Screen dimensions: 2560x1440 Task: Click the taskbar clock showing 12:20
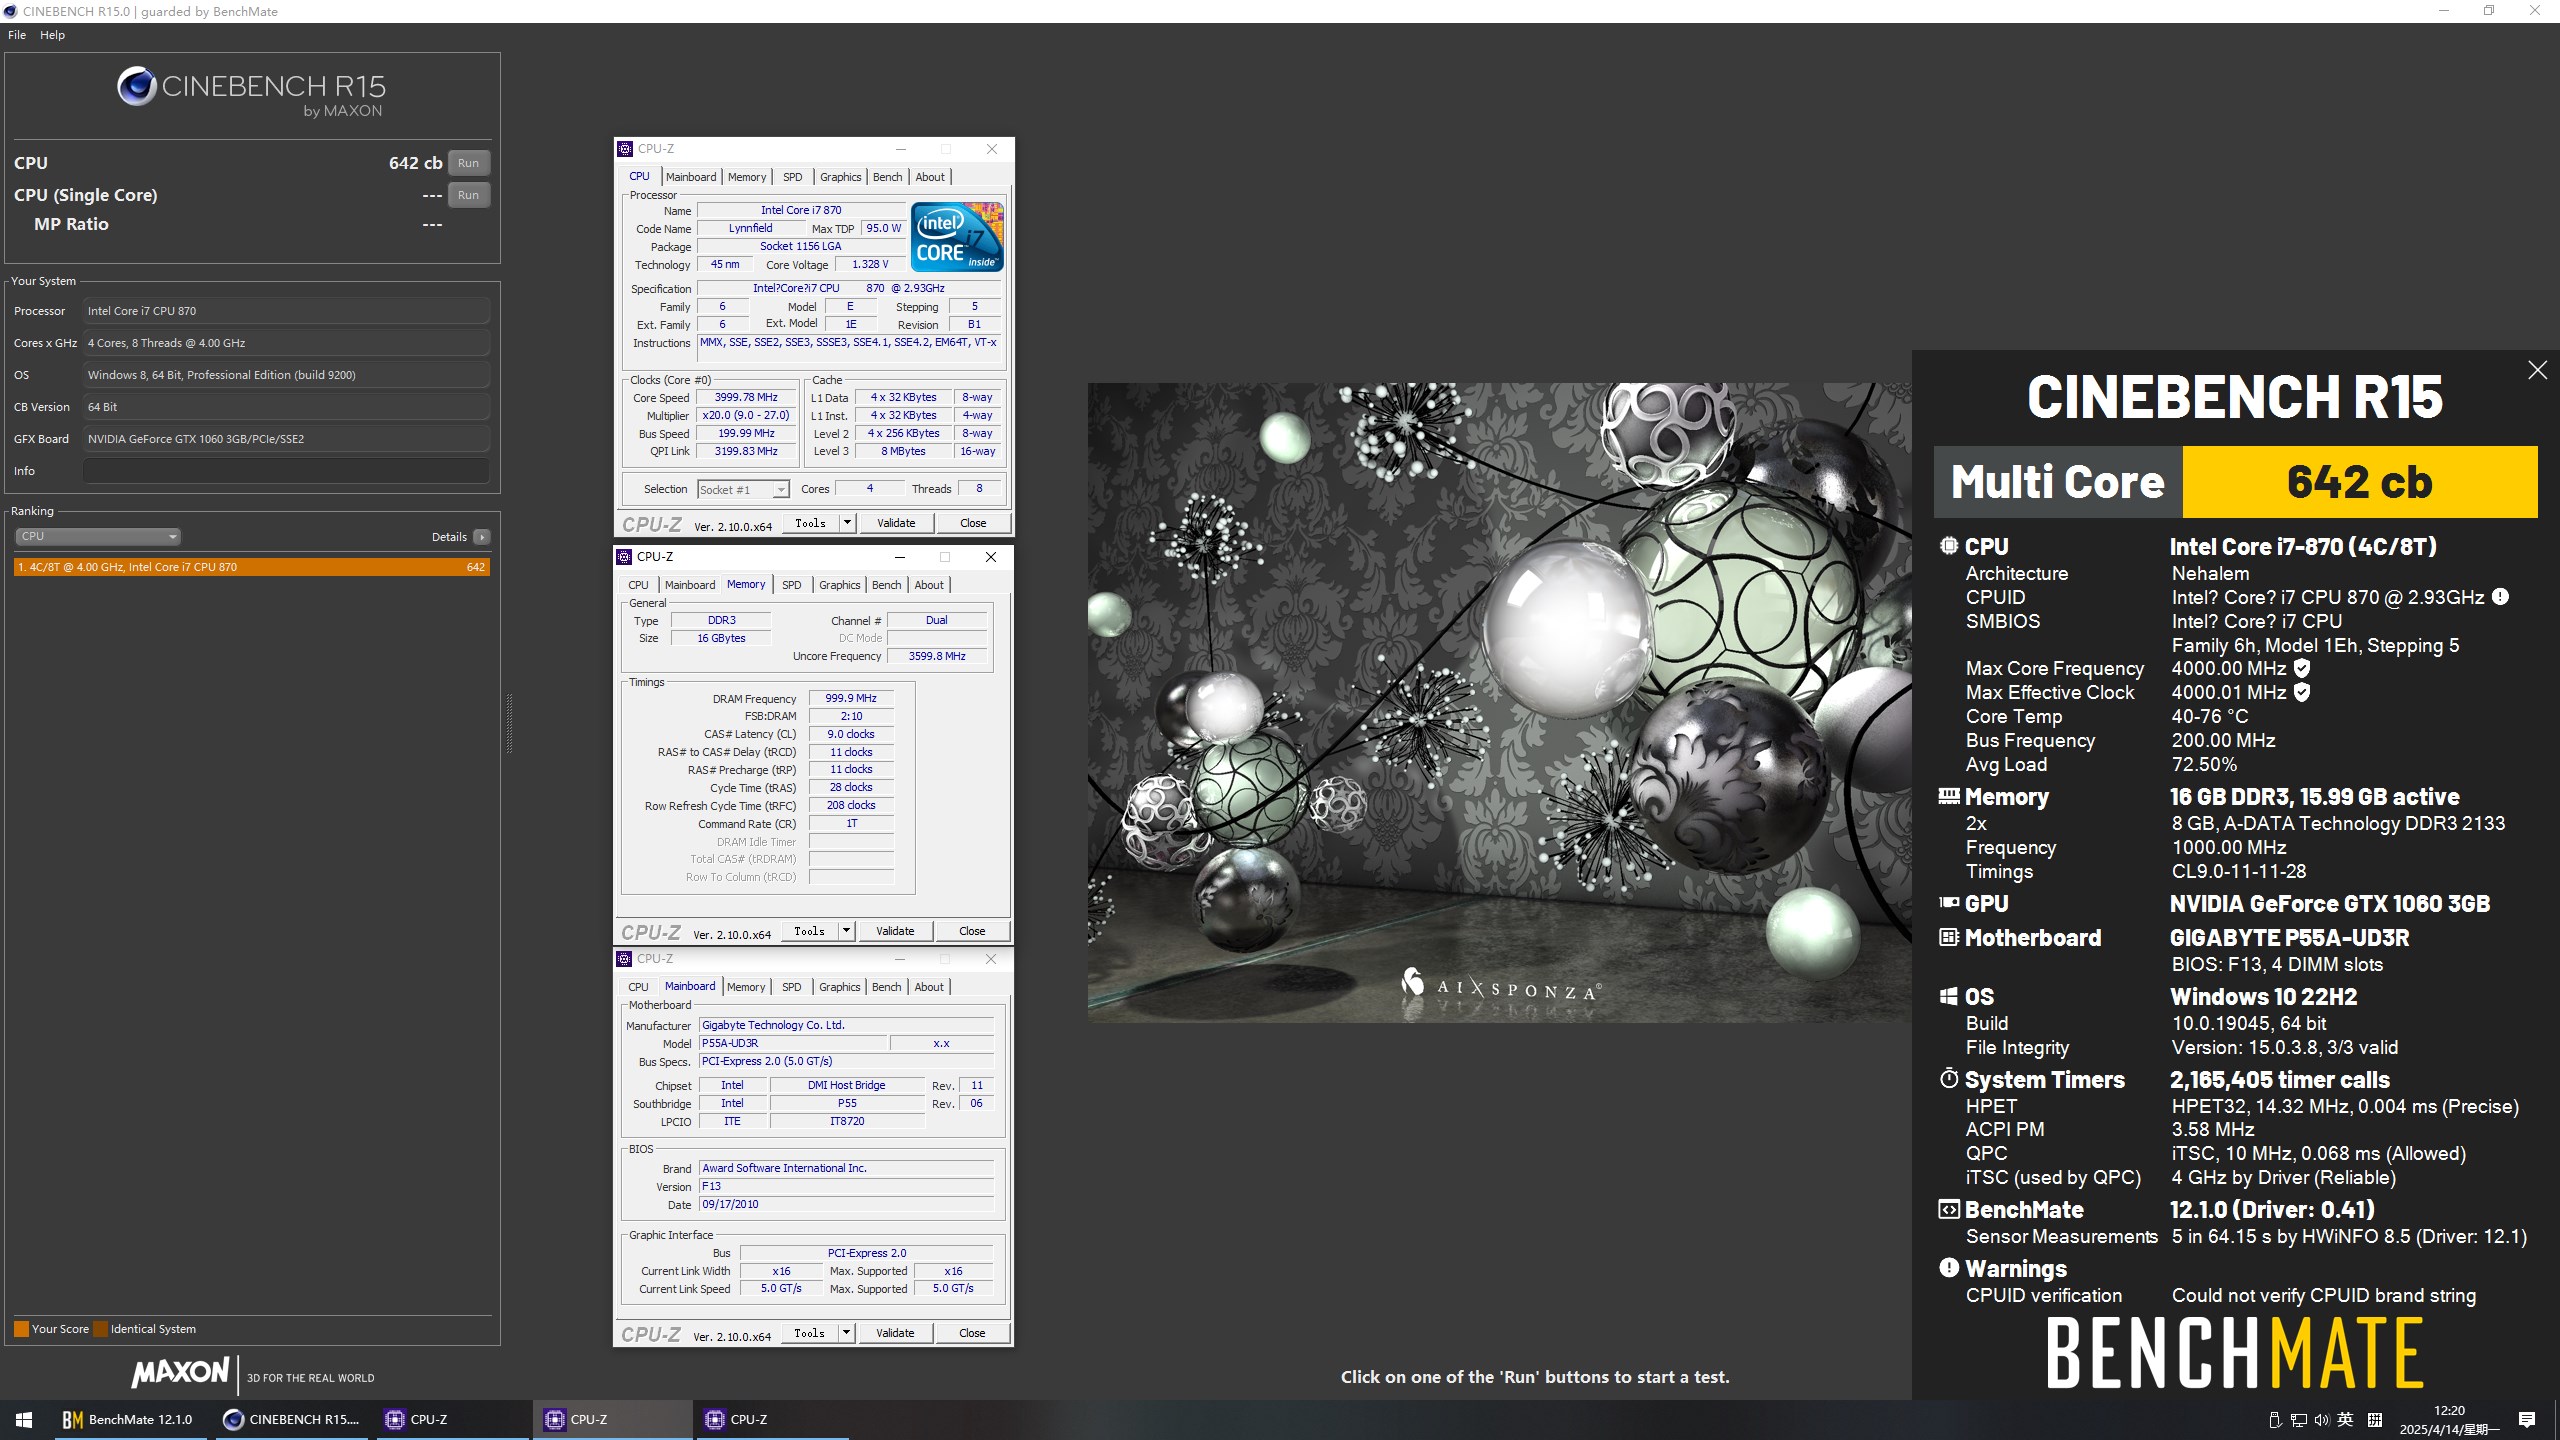2449,1420
